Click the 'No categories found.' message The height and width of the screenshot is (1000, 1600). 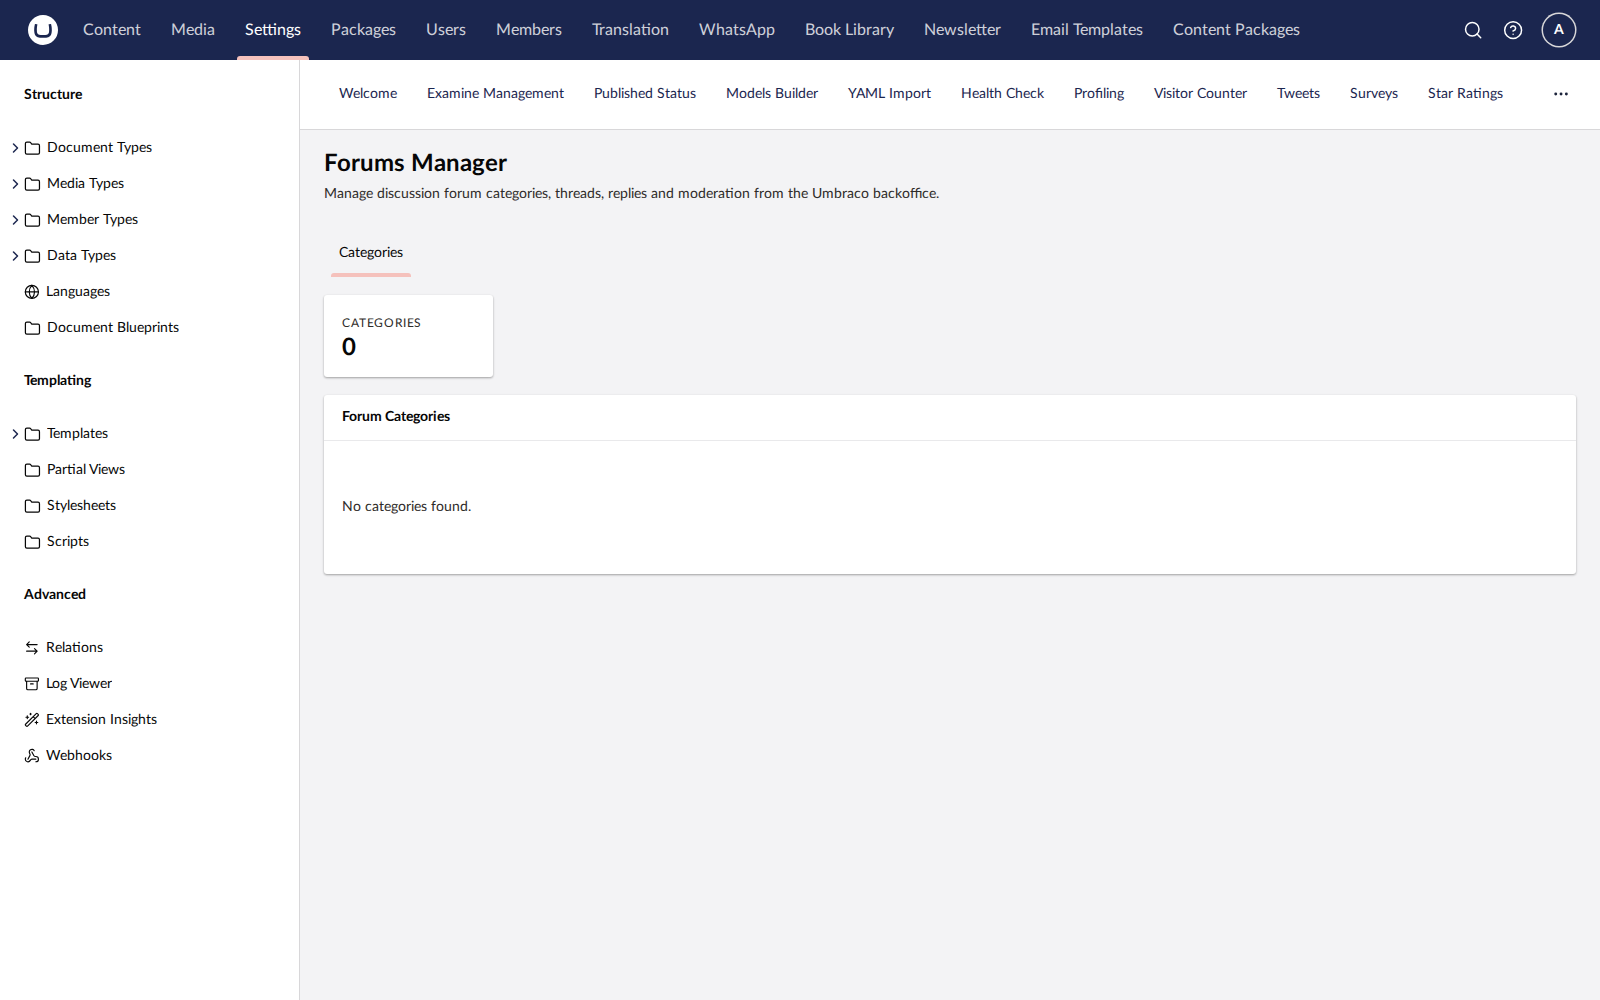(406, 507)
